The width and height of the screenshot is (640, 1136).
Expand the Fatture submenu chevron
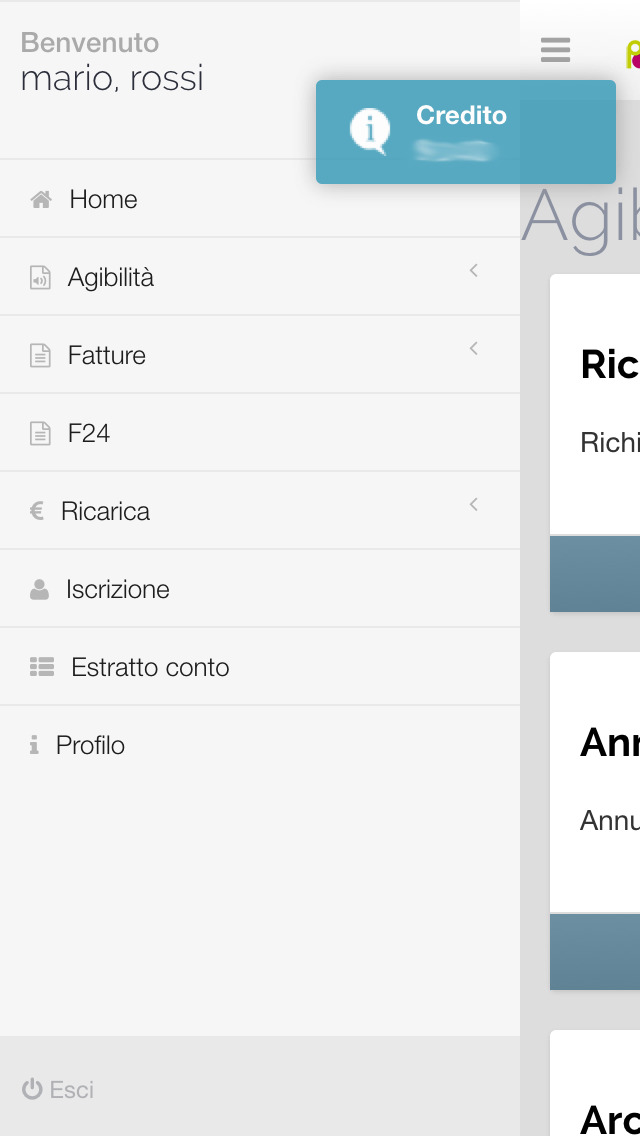pos(474,348)
